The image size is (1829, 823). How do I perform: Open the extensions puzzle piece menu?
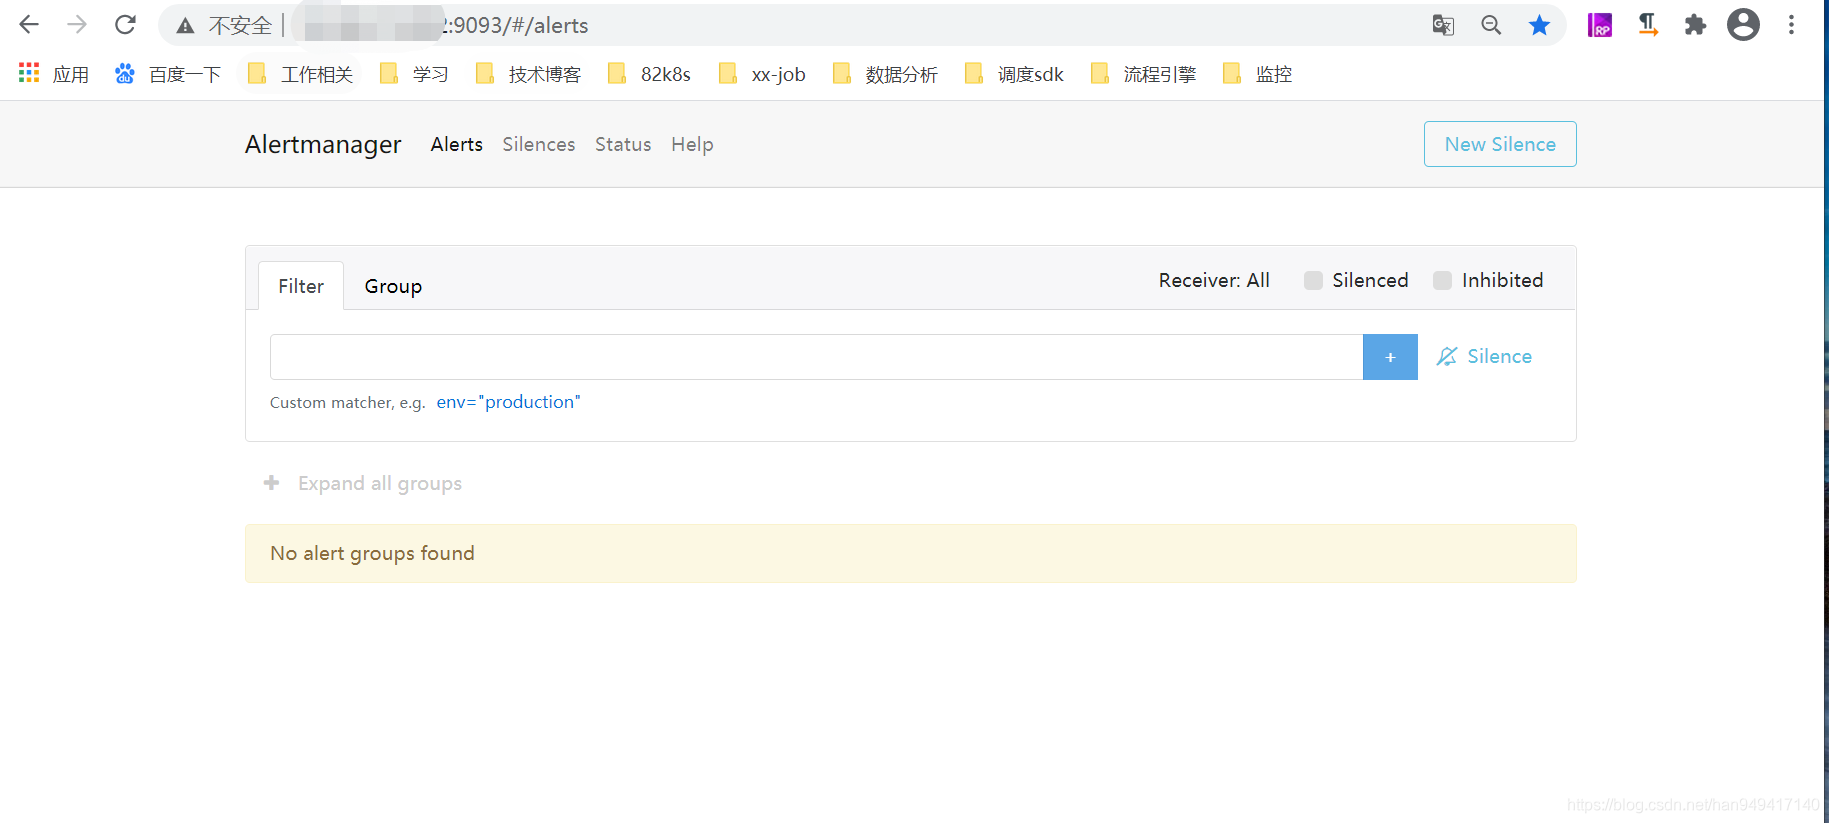tap(1695, 25)
